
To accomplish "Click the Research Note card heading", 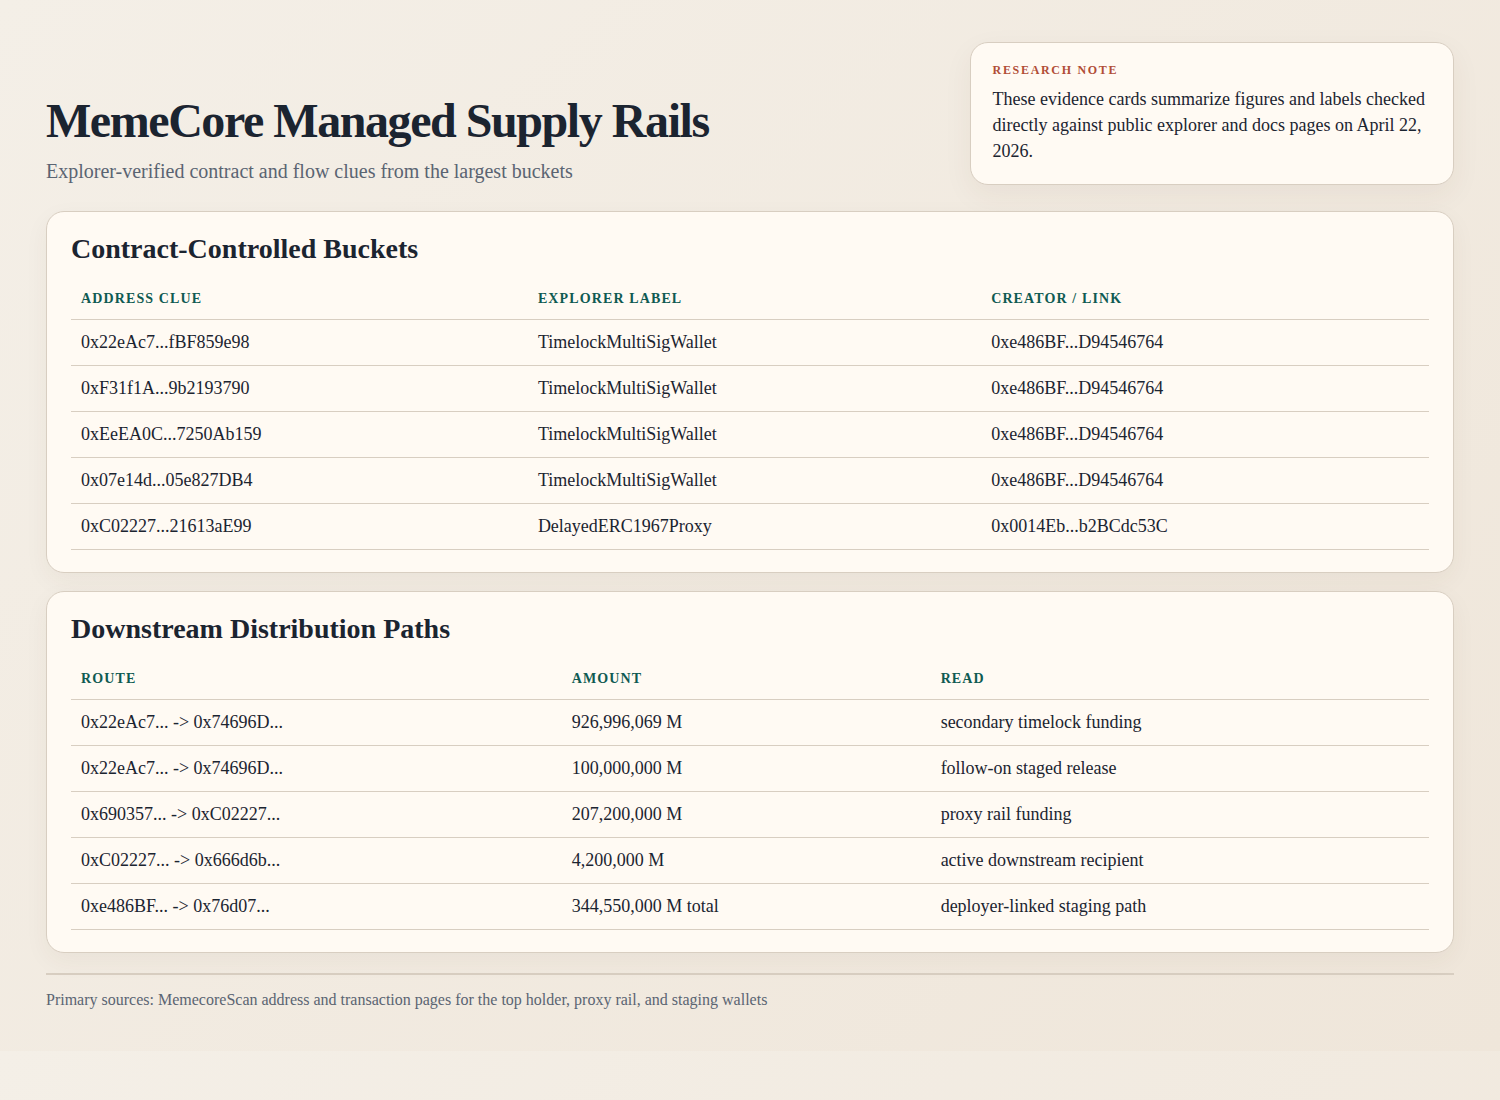I will (1054, 70).
